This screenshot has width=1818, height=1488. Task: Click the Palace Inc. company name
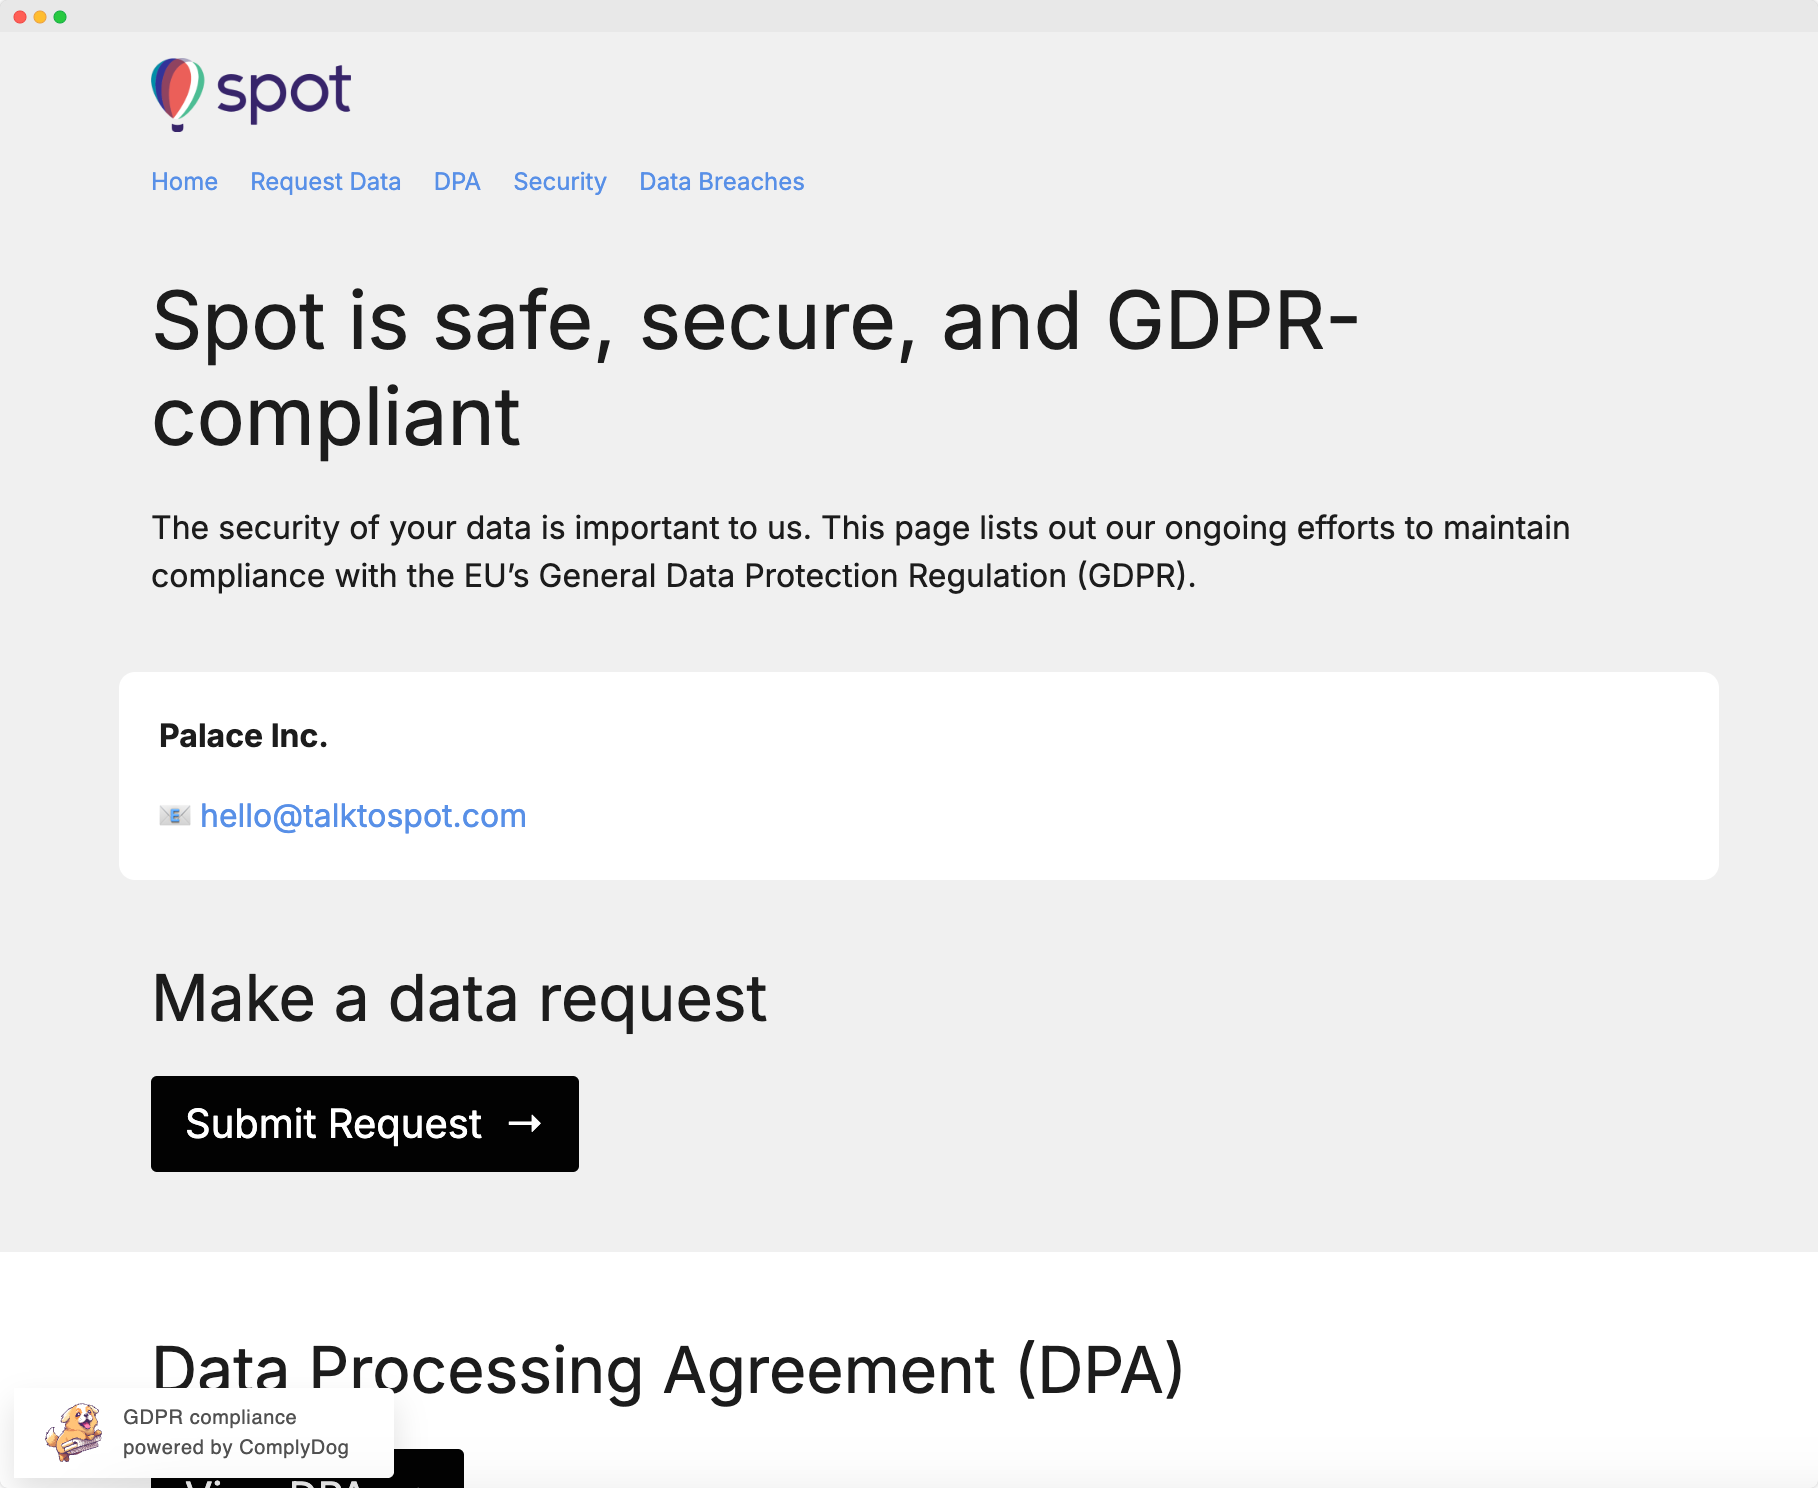243,736
